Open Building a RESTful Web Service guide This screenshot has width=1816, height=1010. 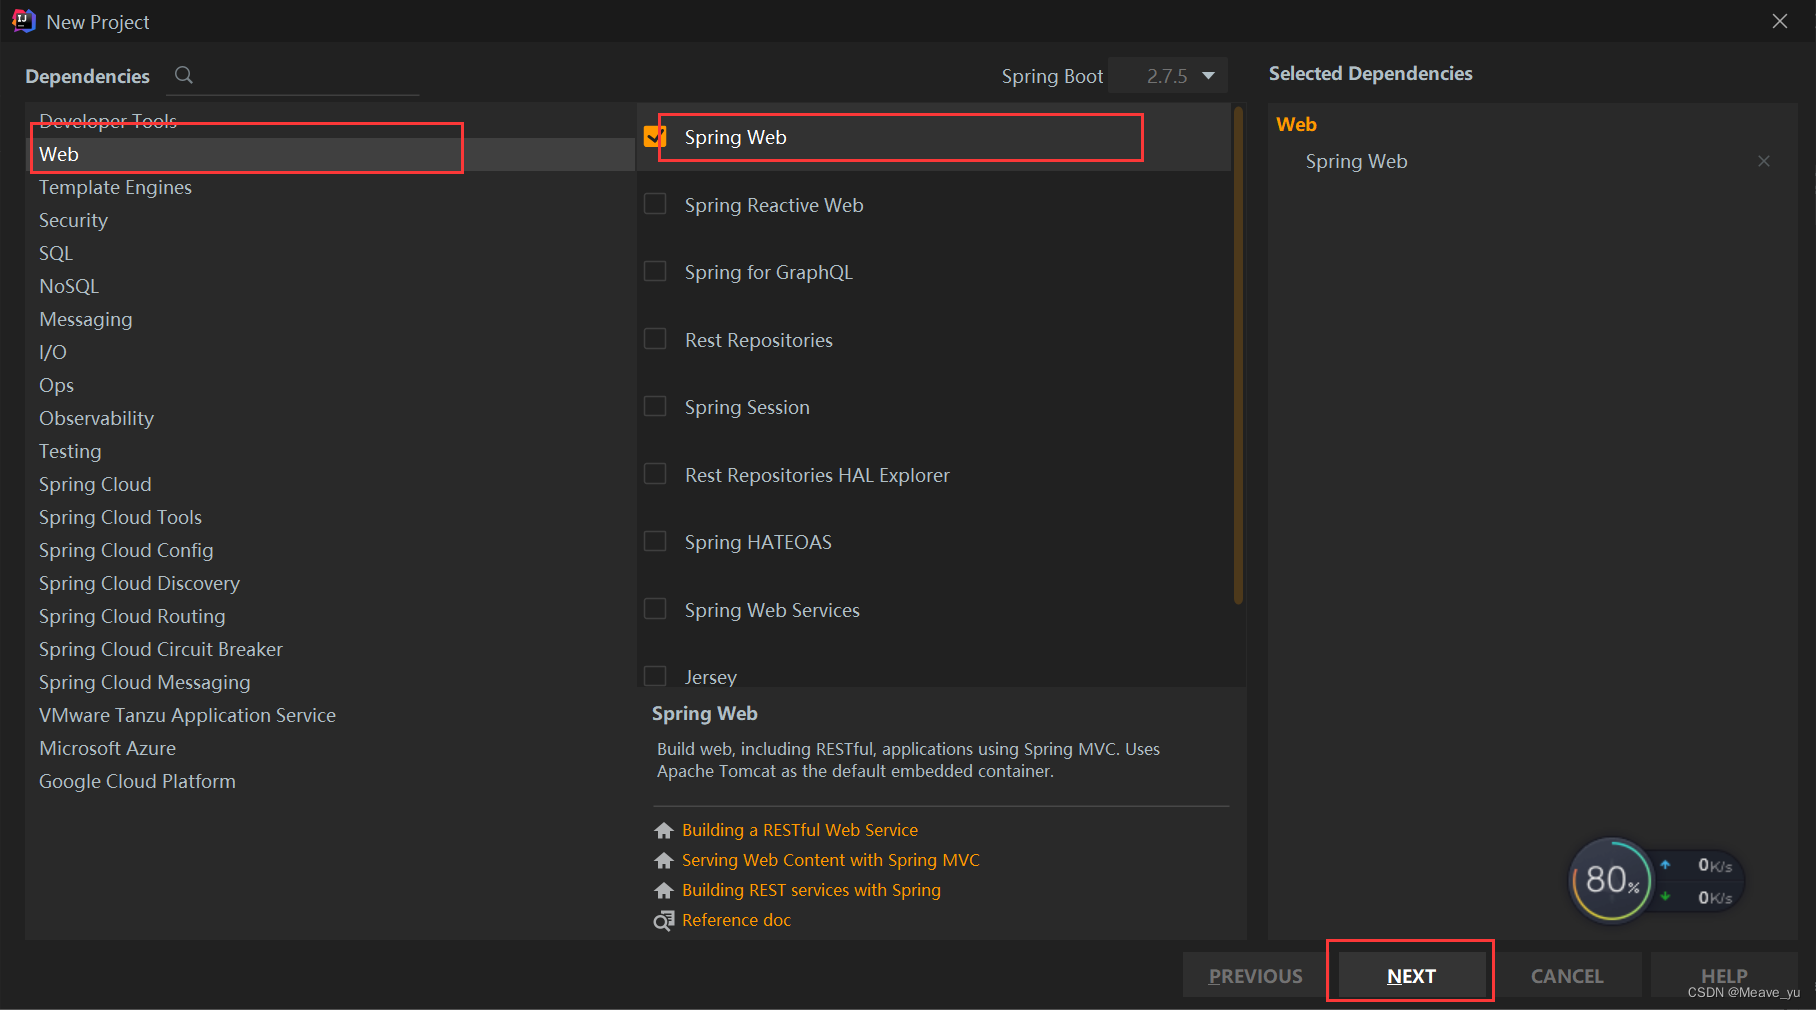800,830
